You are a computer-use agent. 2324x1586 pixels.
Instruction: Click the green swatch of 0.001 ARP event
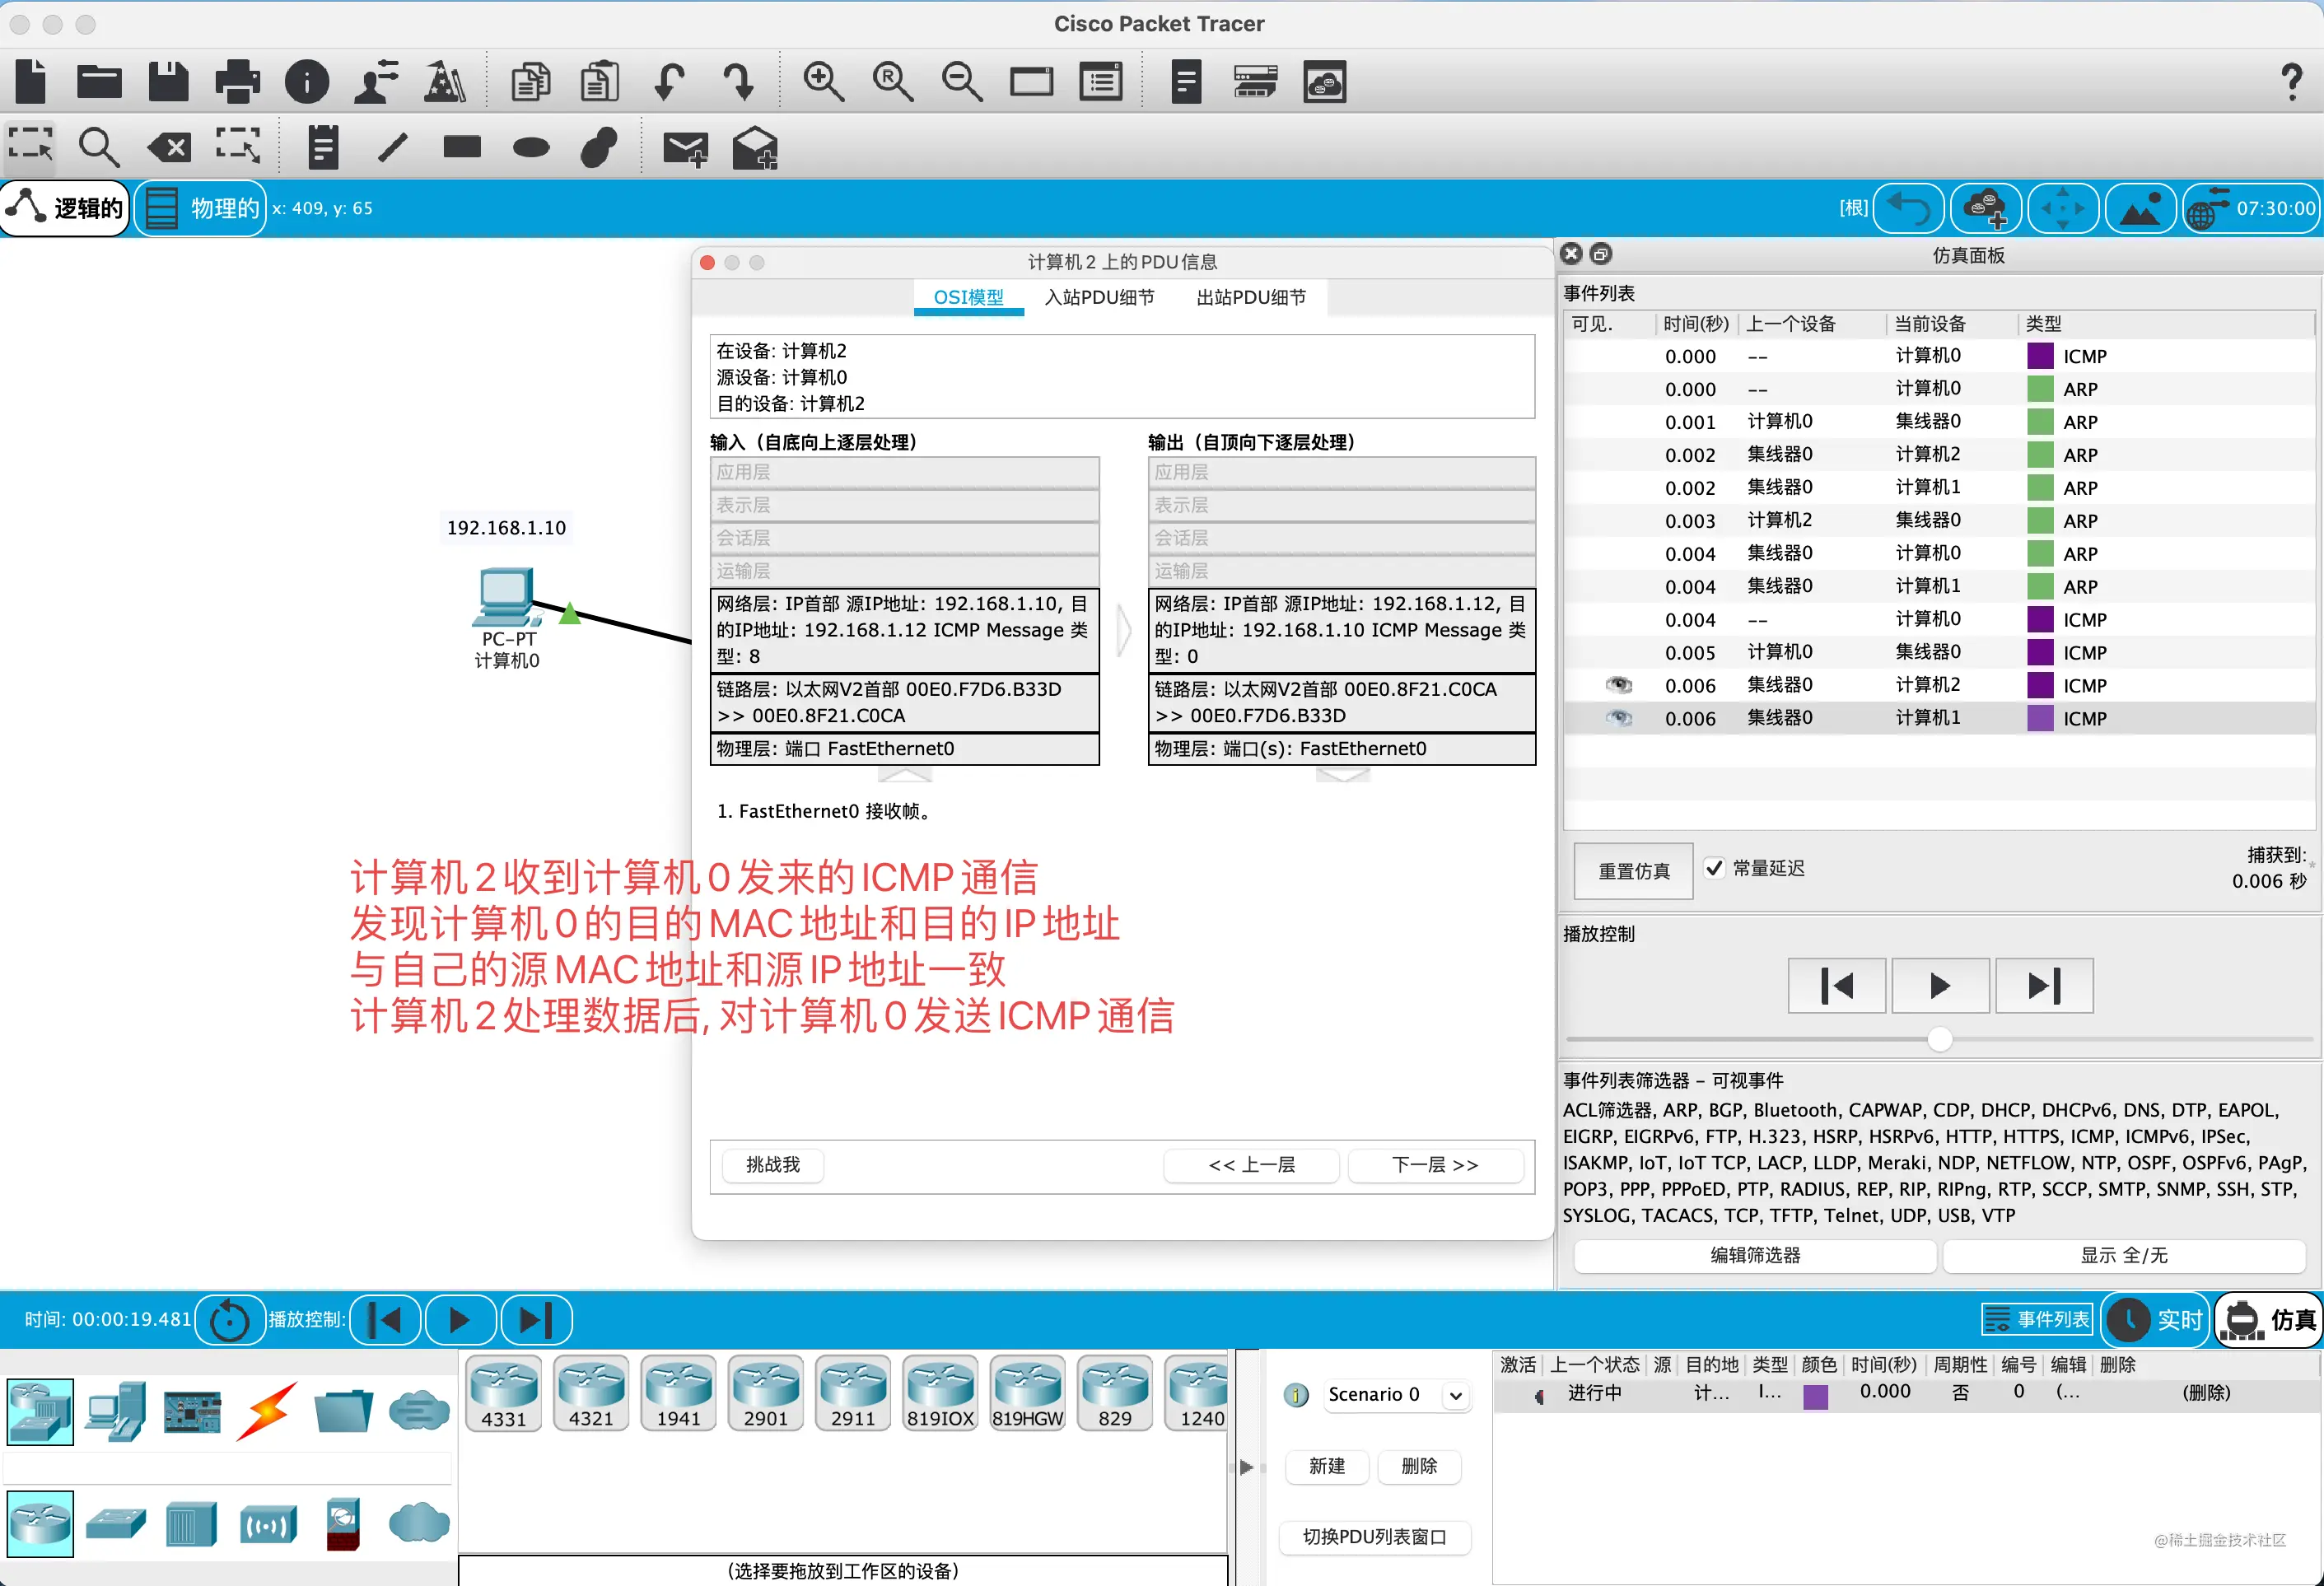tap(2040, 422)
